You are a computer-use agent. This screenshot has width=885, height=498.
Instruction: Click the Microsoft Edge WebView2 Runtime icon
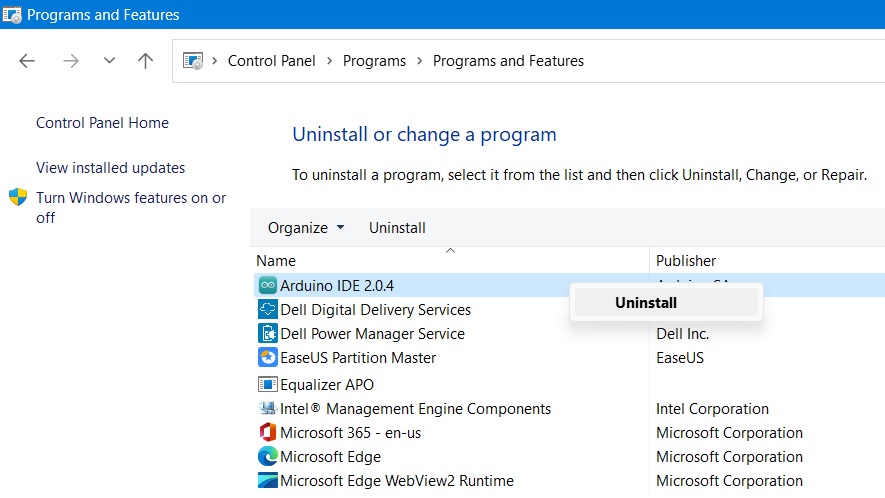[268, 480]
